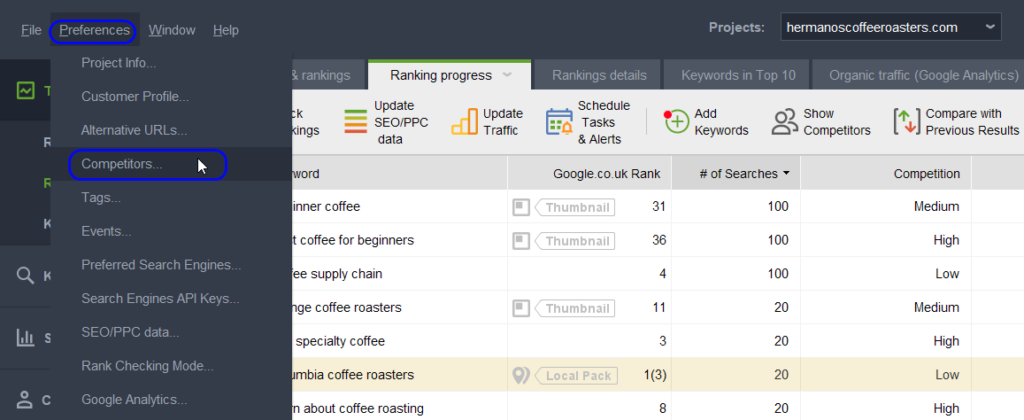
Task: Select Competitors... from Preferences menu
Action: (x=122, y=164)
